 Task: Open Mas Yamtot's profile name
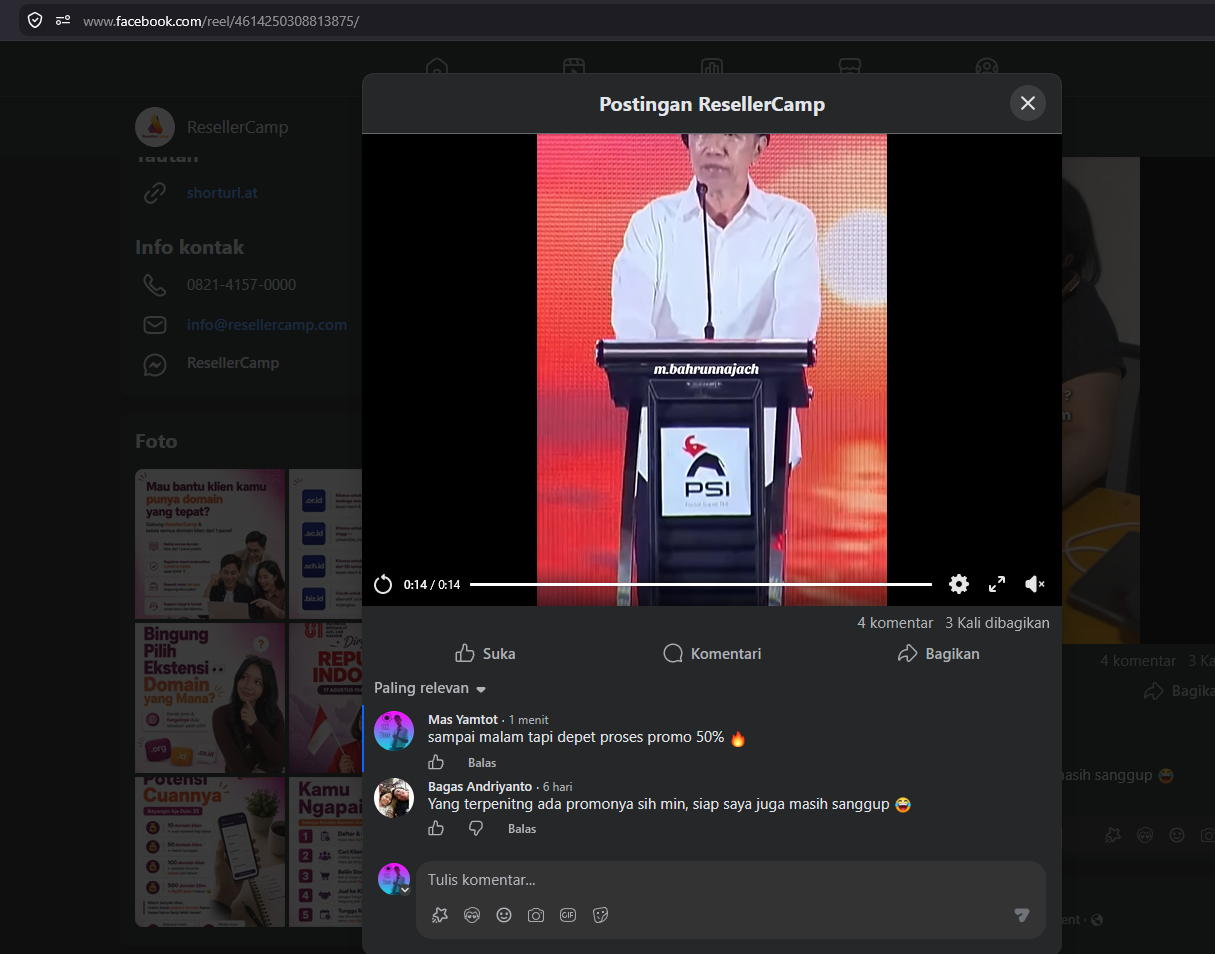click(x=462, y=719)
